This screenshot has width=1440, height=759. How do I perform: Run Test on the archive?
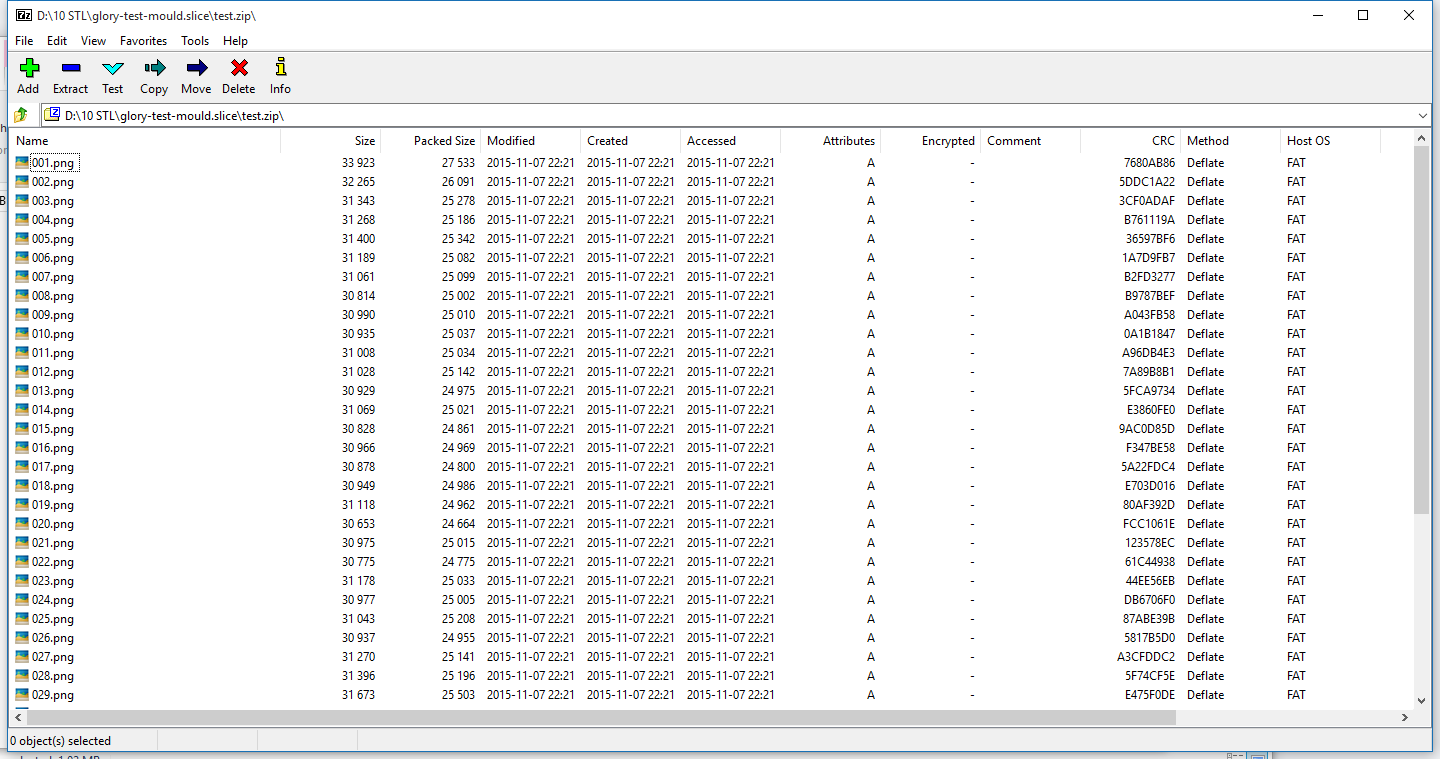(x=113, y=68)
